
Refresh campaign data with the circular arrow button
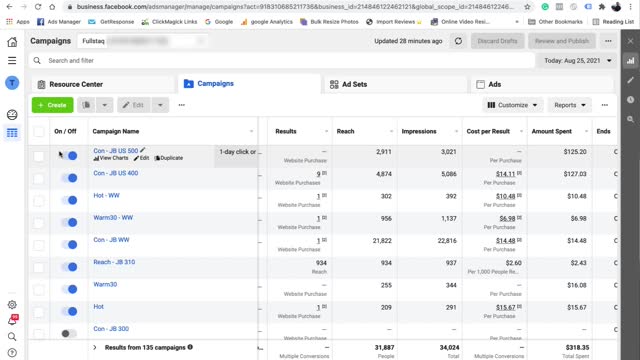coord(458,41)
